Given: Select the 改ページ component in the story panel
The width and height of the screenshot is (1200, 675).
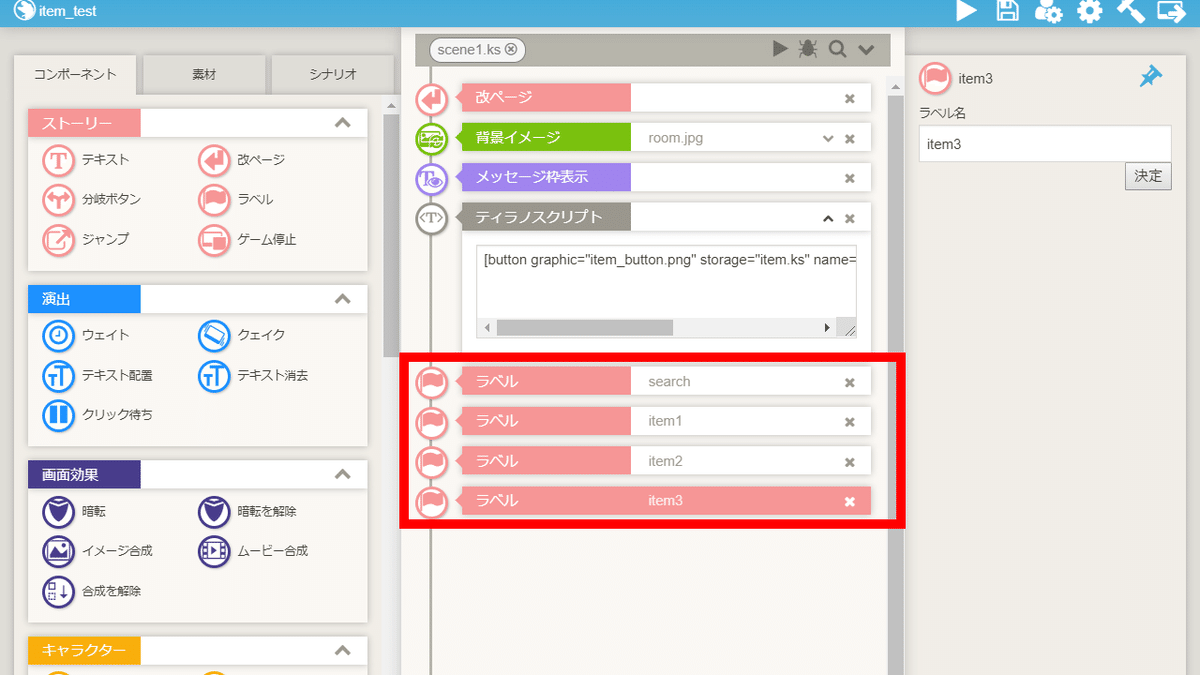Looking at the screenshot, I should (x=242, y=160).
